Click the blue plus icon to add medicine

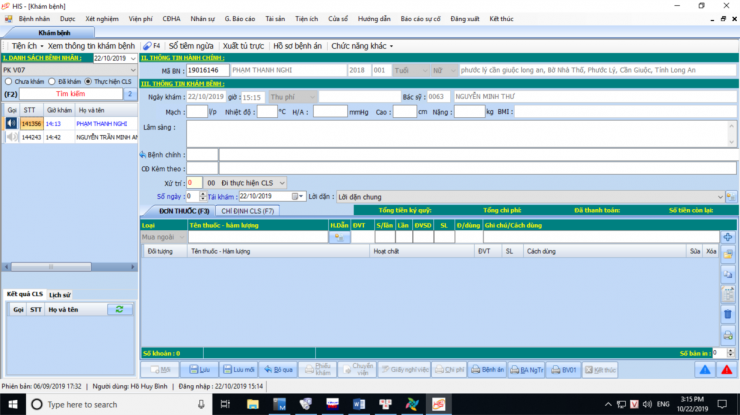click(x=727, y=237)
